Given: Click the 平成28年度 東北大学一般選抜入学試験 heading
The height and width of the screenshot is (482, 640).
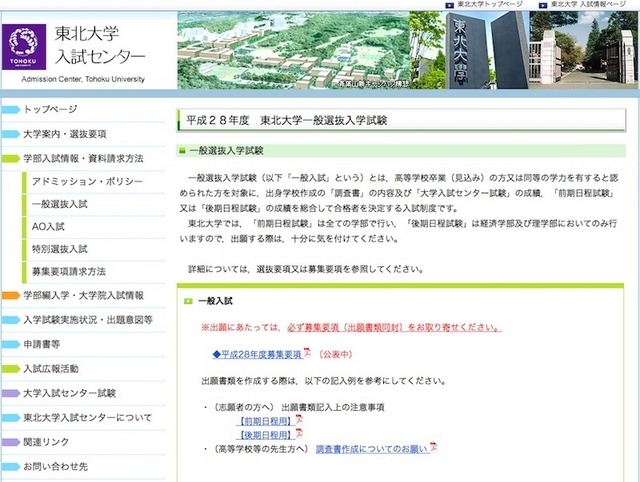Looking at the screenshot, I should (287, 120).
